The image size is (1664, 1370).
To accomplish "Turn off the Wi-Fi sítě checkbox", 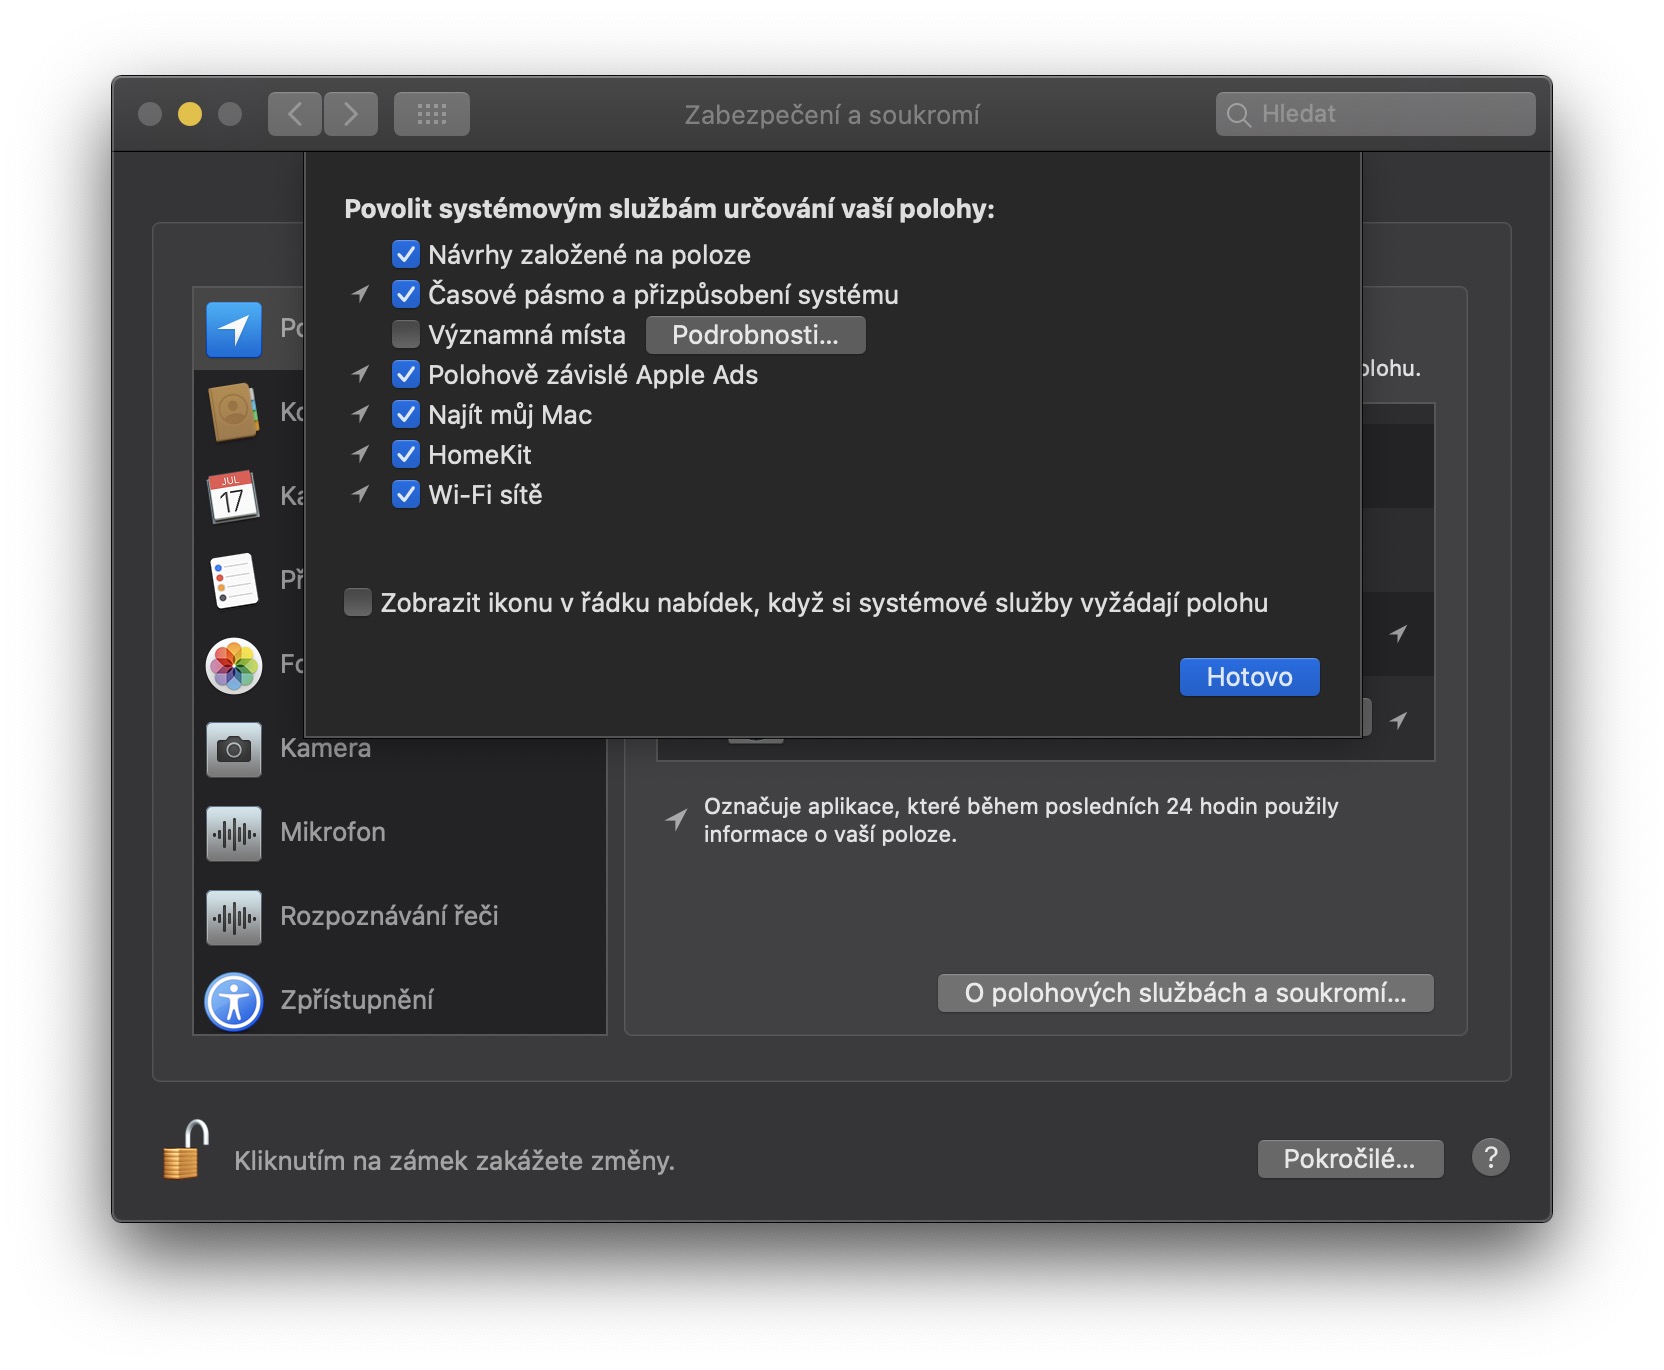I will coord(406,495).
